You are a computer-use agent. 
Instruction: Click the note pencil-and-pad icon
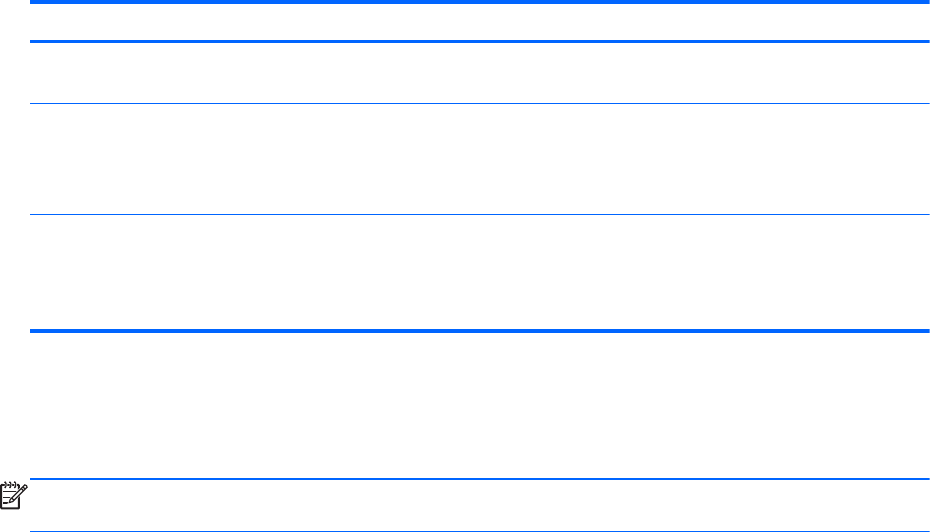[x=12, y=493]
